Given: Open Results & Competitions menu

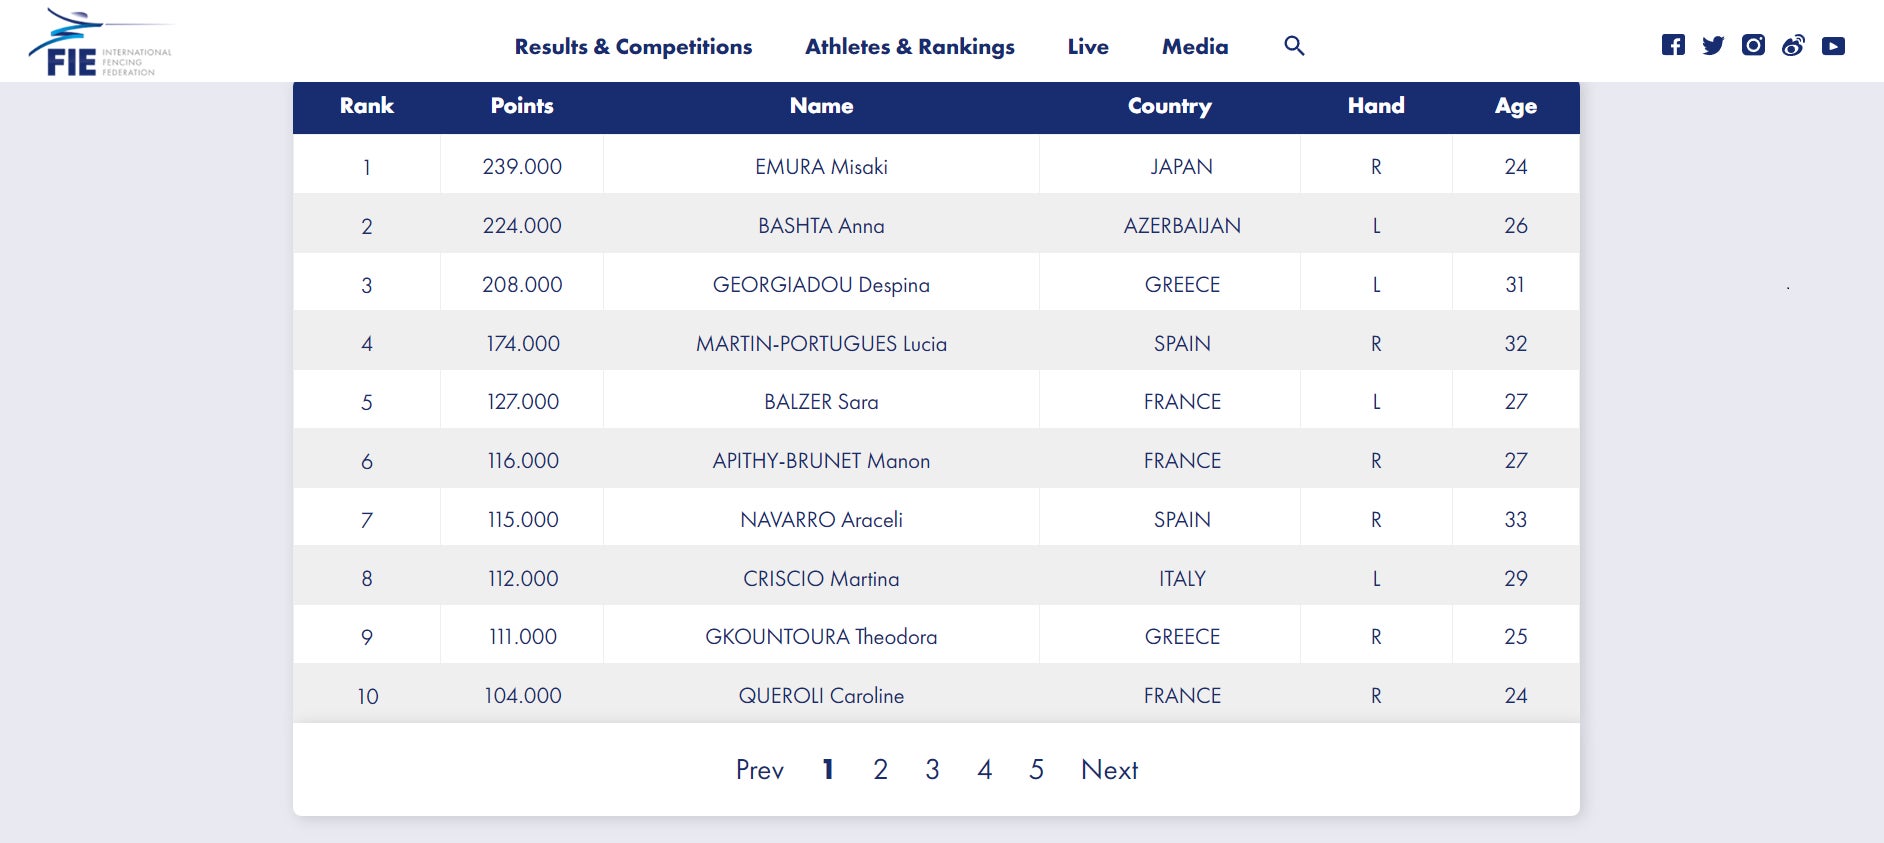Looking at the screenshot, I should (x=633, y=47).
